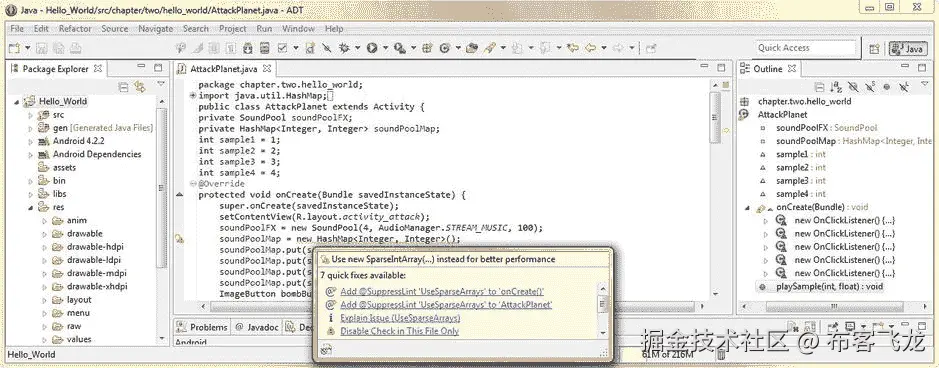939x368 pixels.
Task: Click the Last Edit Location arrow icon
Action: pyautogui.click(x=573, y=48)
